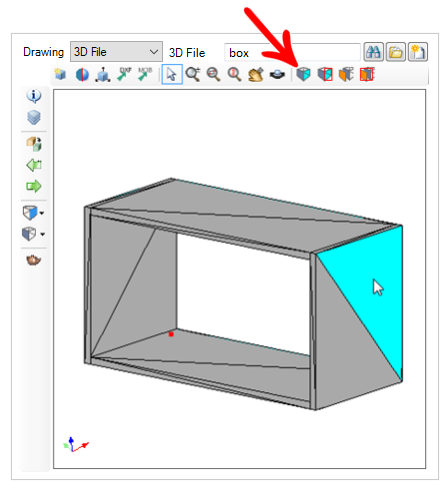Click the DXF export arrow icon
Screen dimensions: 446x489
click(124, 74)
